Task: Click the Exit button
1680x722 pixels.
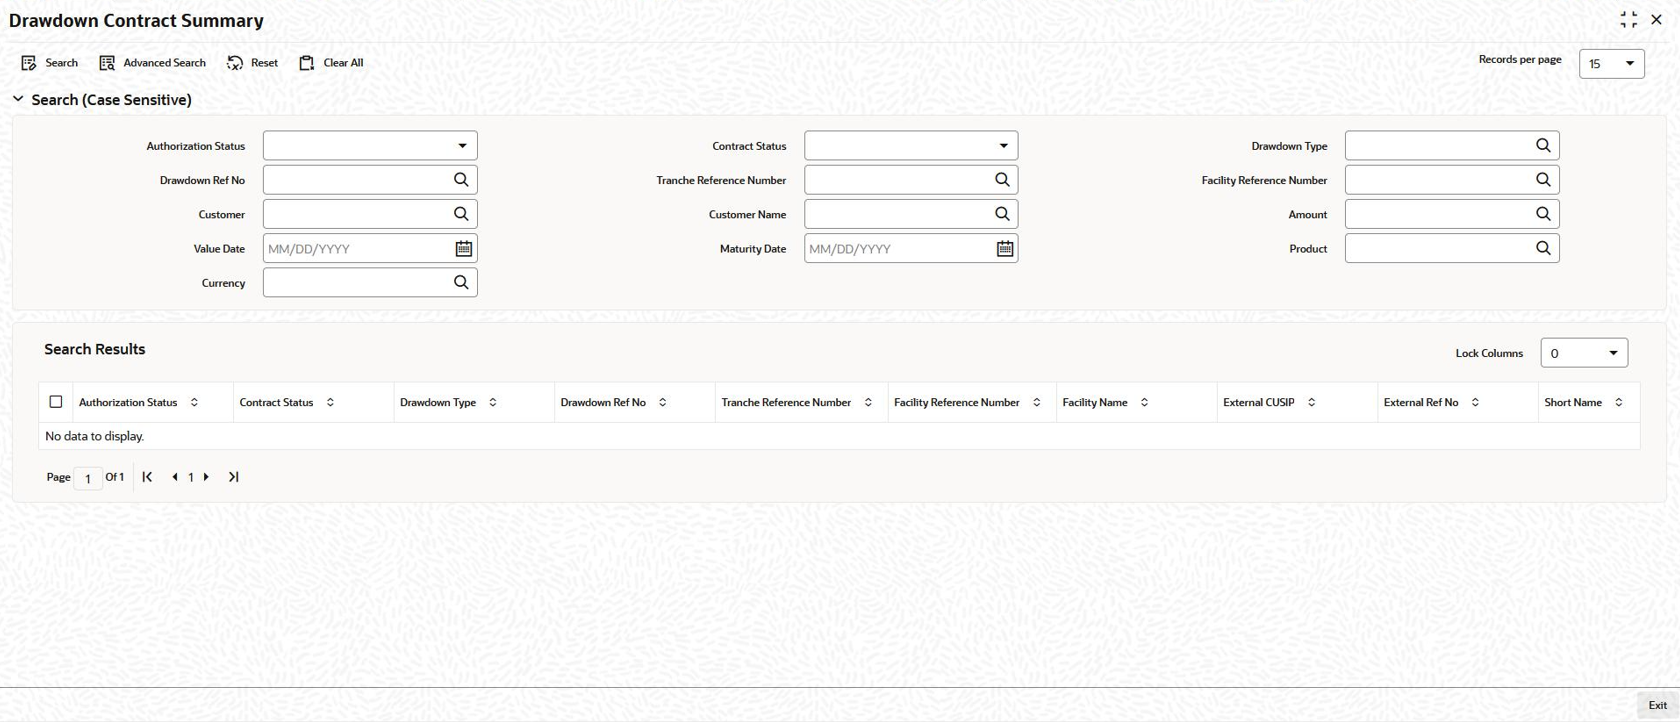Action: pyautogui.click(x=1657, y=705)
